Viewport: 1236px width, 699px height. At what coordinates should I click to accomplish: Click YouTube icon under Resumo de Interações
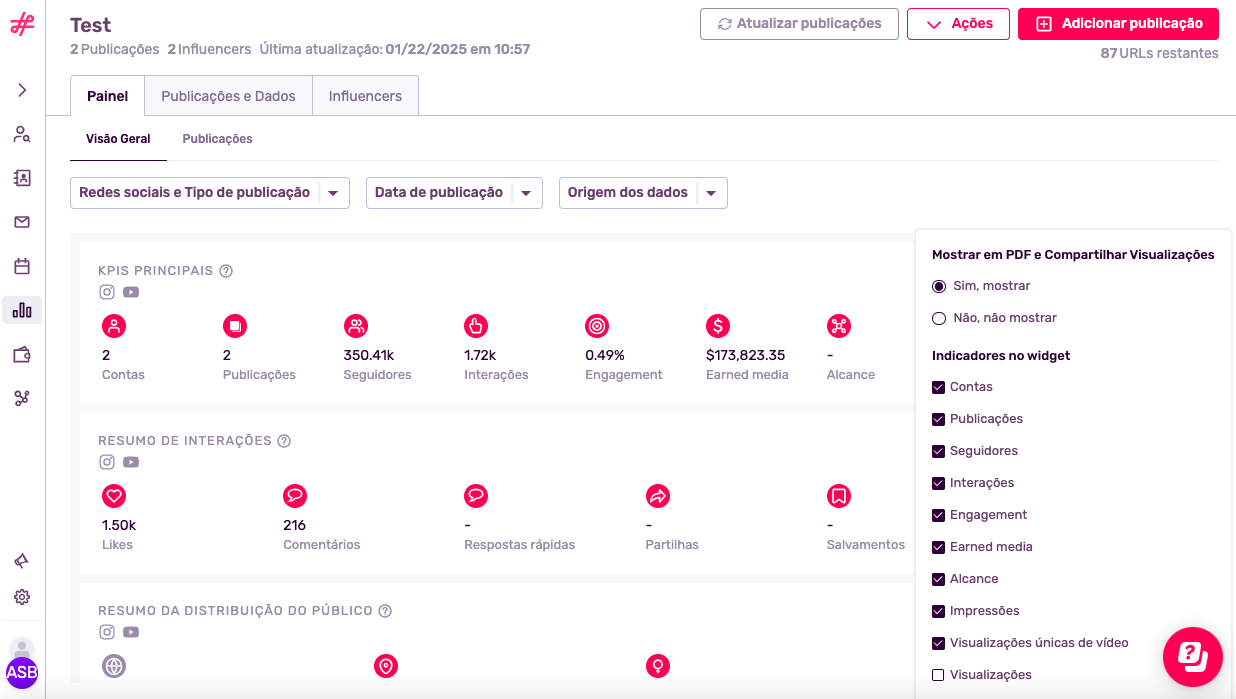click(x=131, y=462)
